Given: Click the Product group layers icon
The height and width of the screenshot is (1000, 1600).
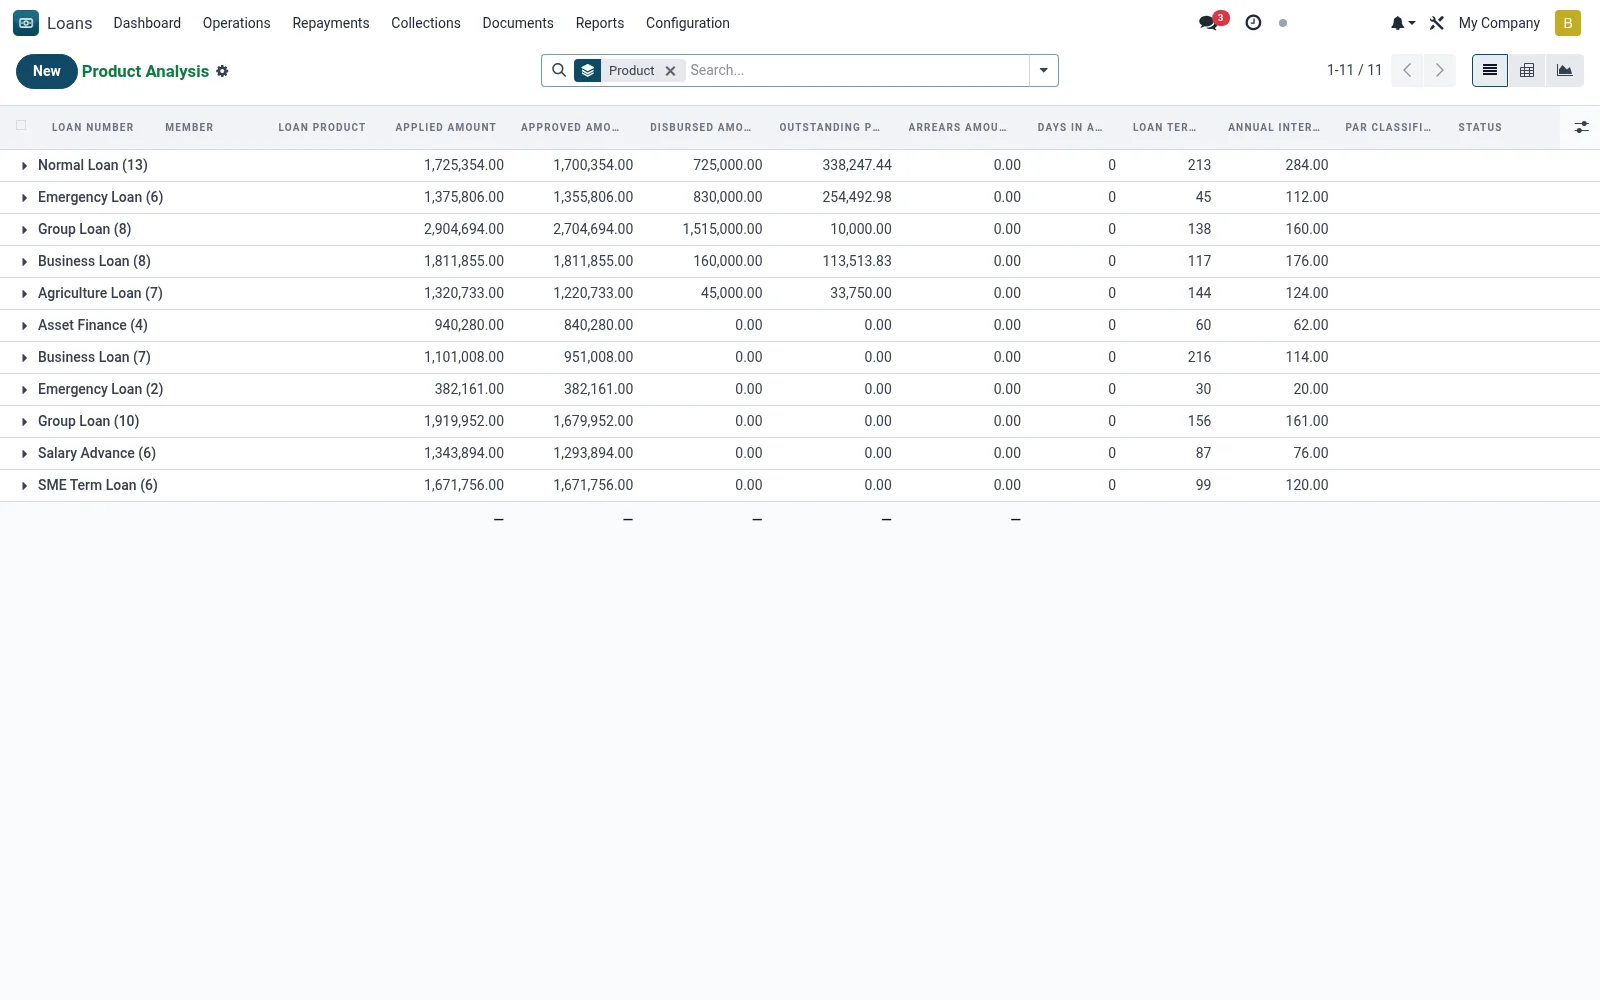Looking at the screenshot, I should (588, 71).
